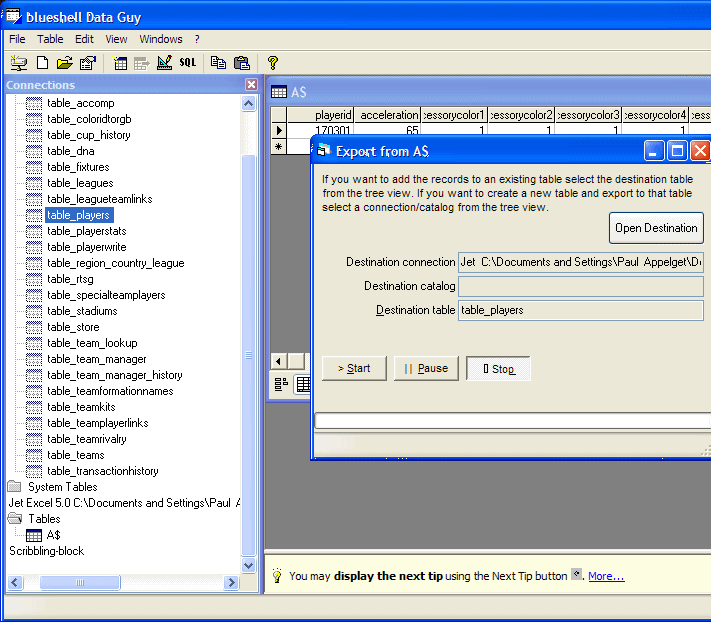Click the properties toolbar icon

[88, 63]
